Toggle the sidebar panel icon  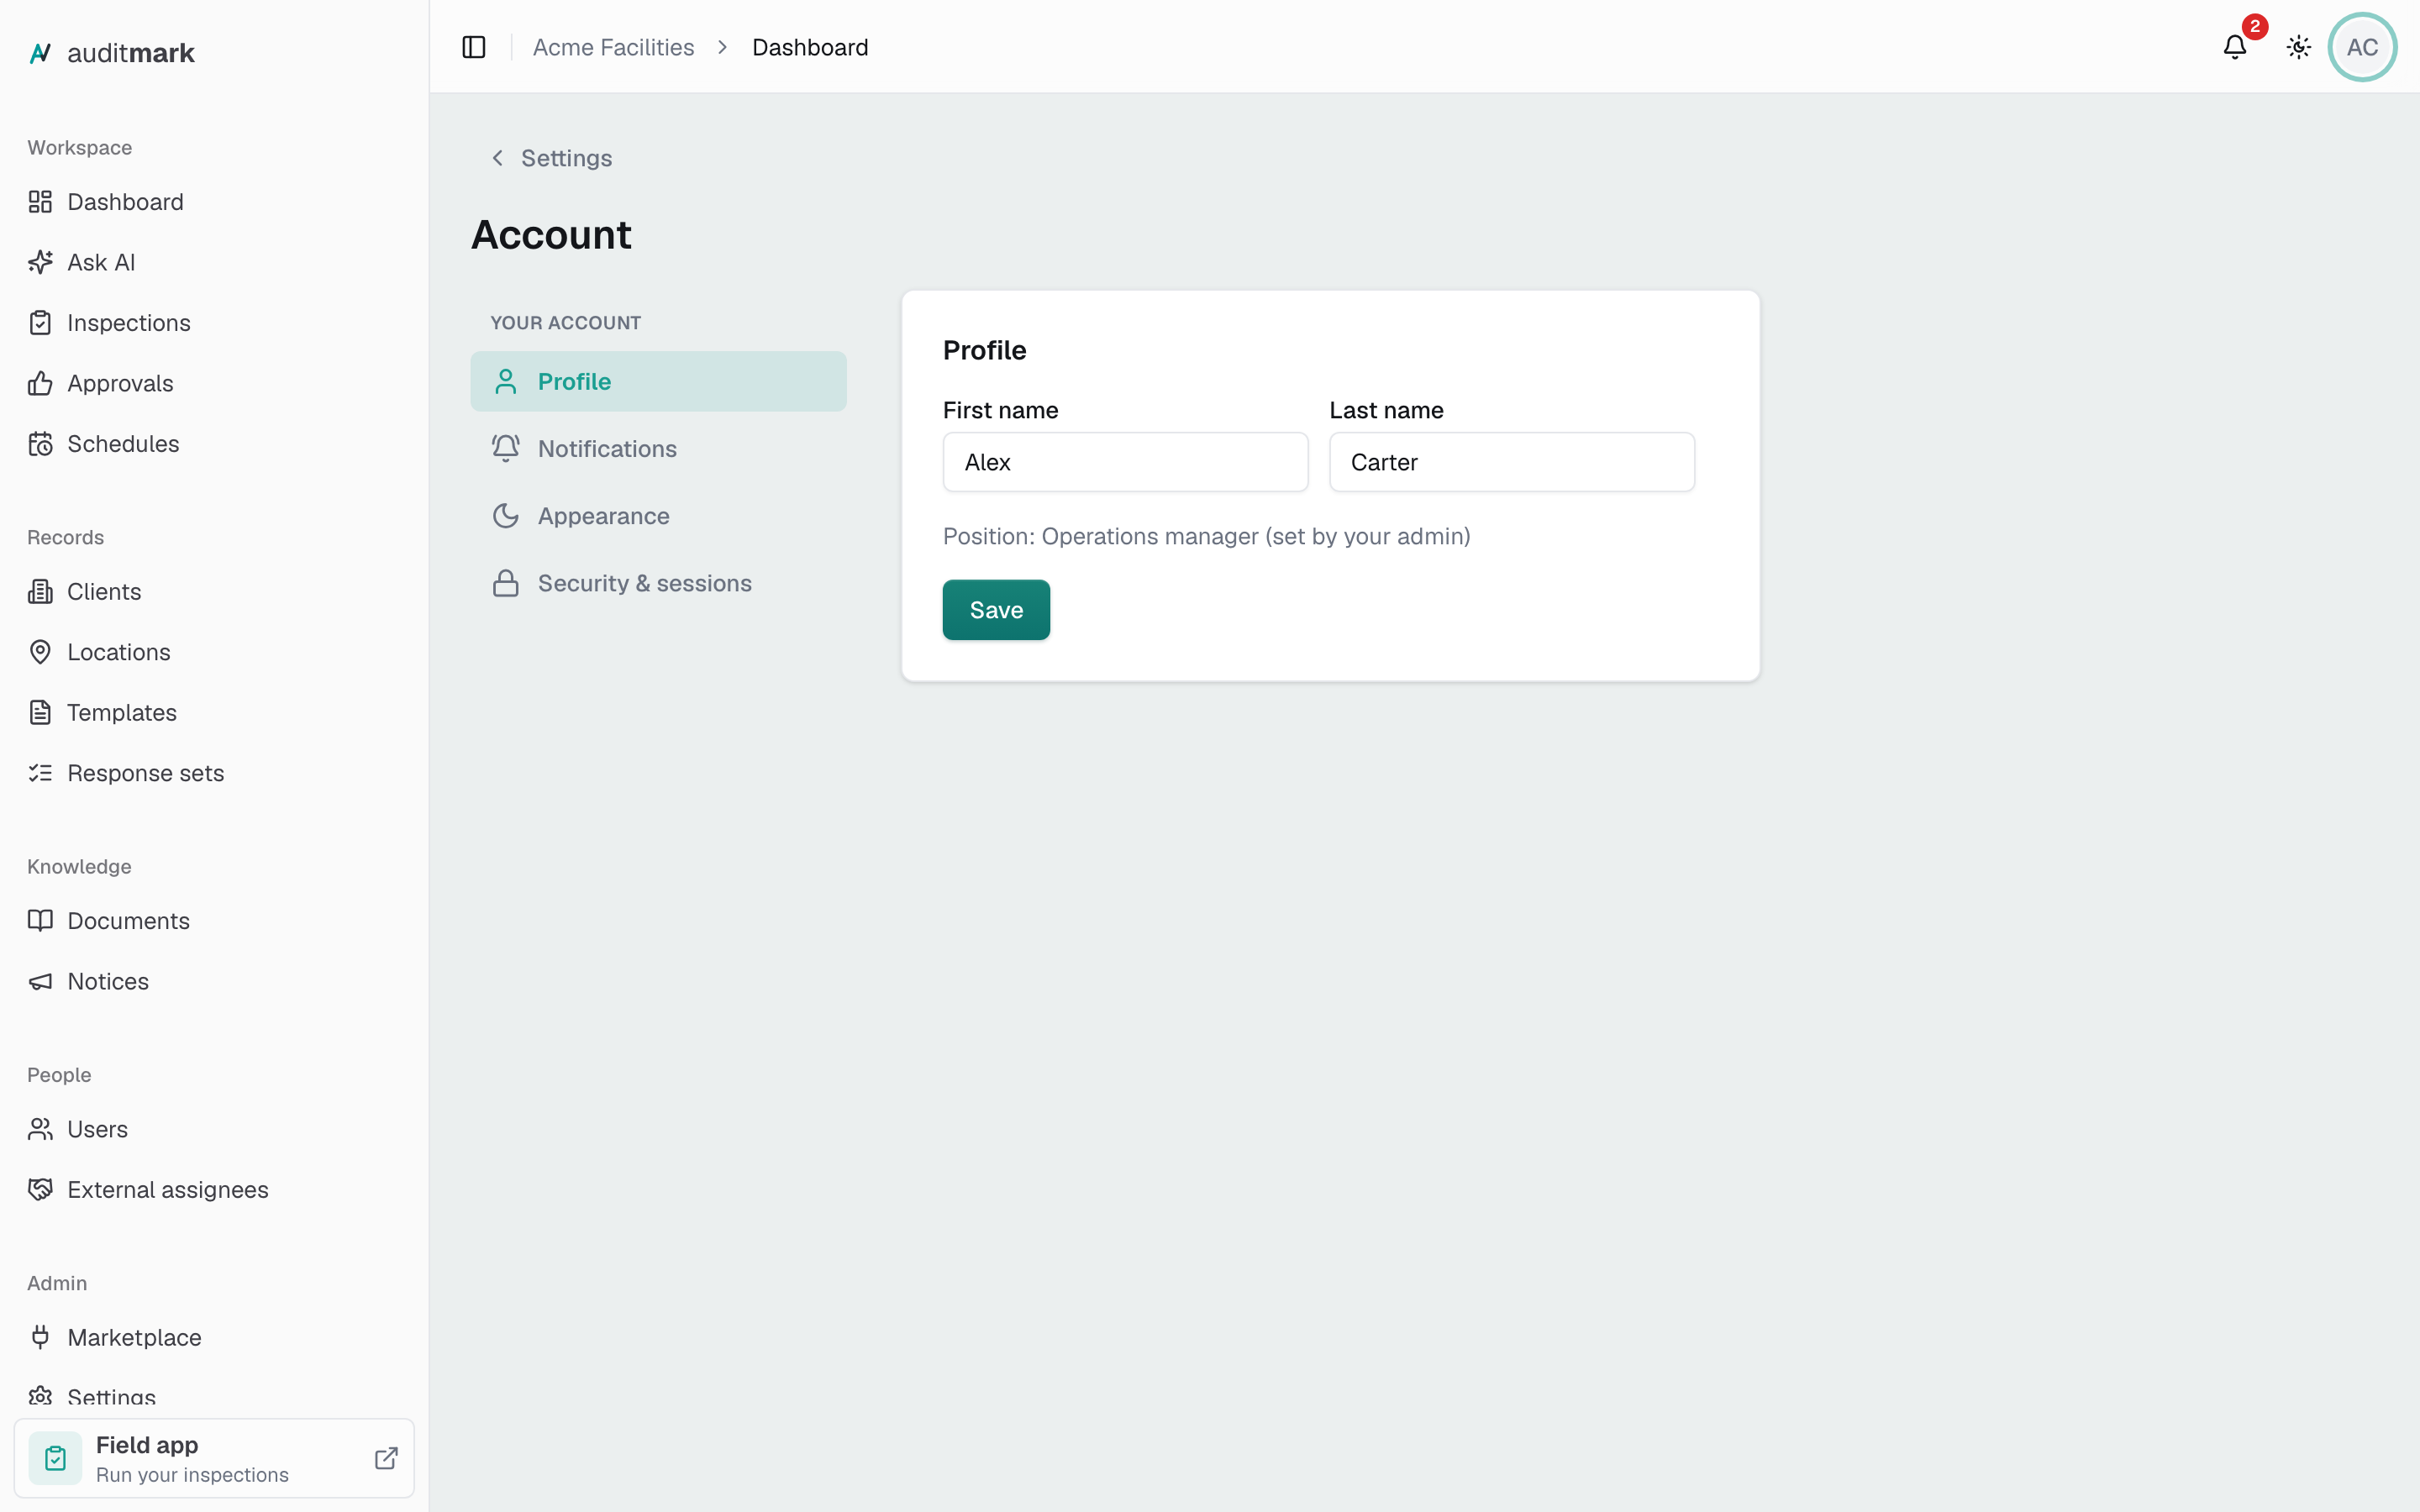474,47
